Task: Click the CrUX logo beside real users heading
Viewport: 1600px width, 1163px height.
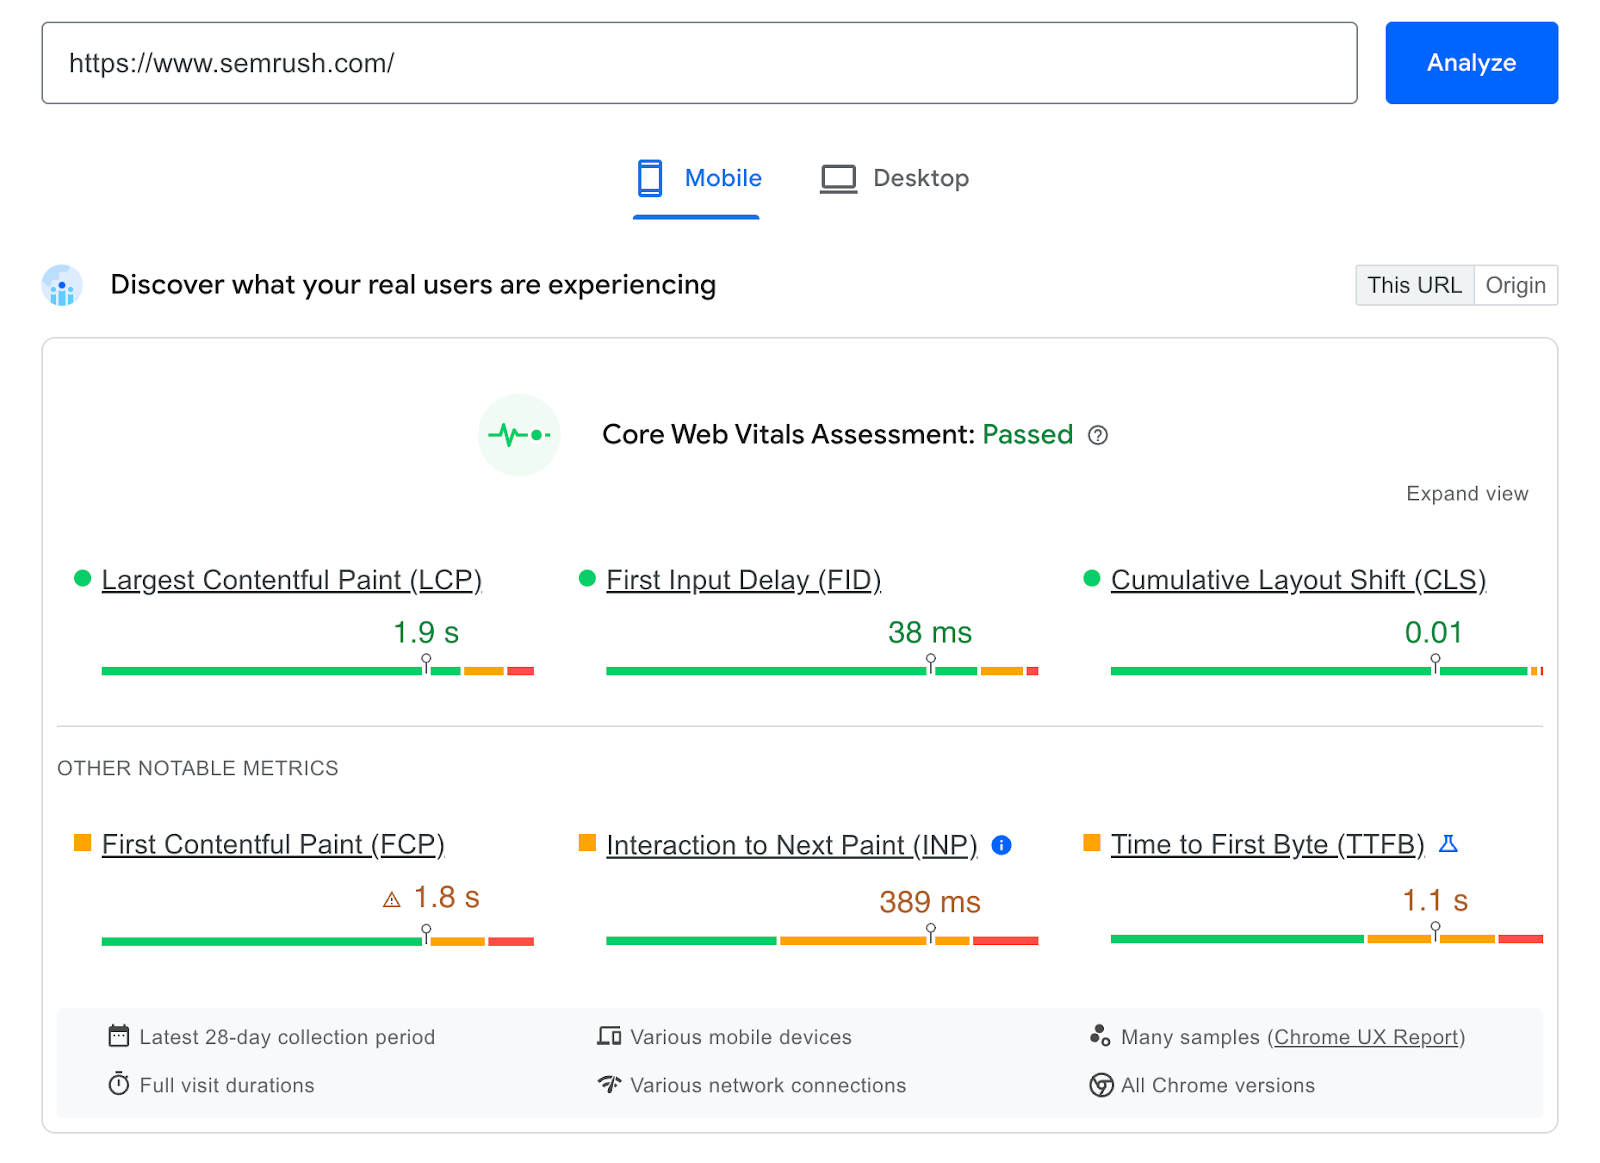Action: coord(61,287)
